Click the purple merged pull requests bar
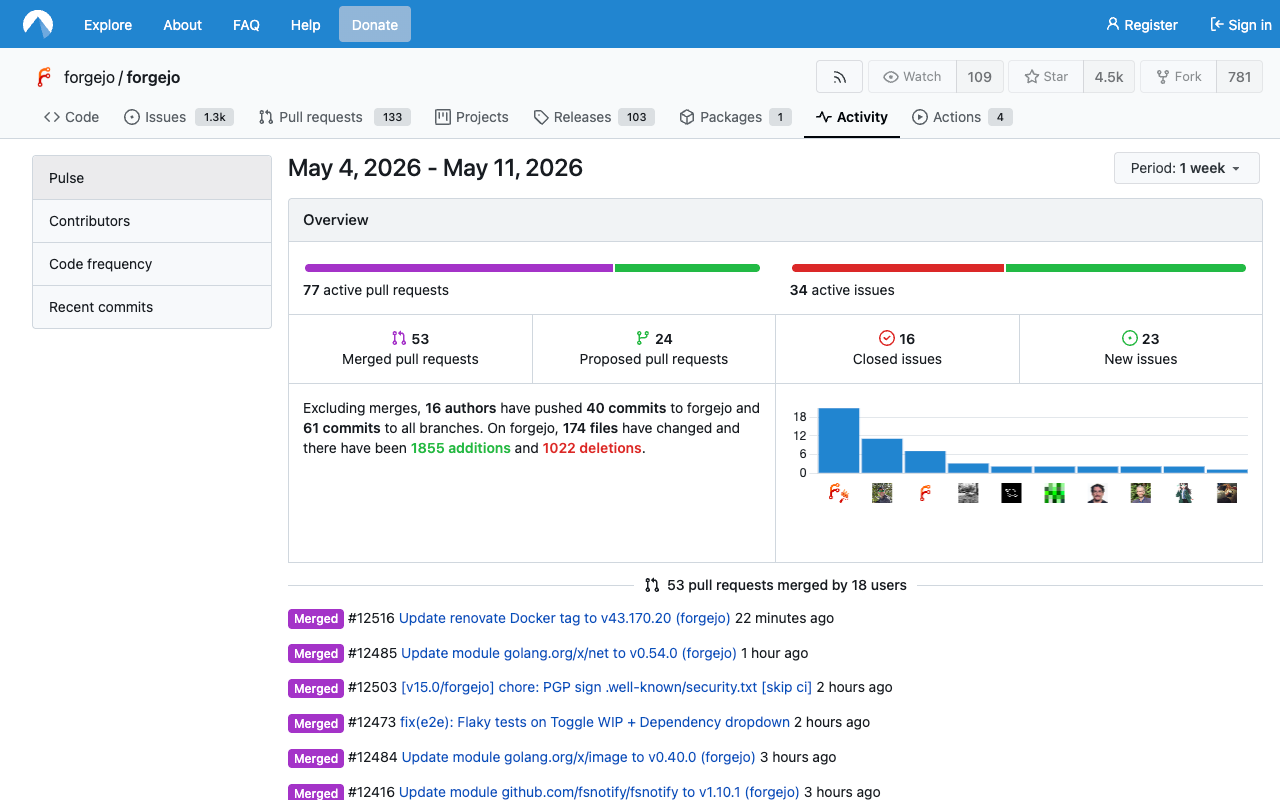The height and width of the screenshot is (800, 1280). [x=459, y=268]
